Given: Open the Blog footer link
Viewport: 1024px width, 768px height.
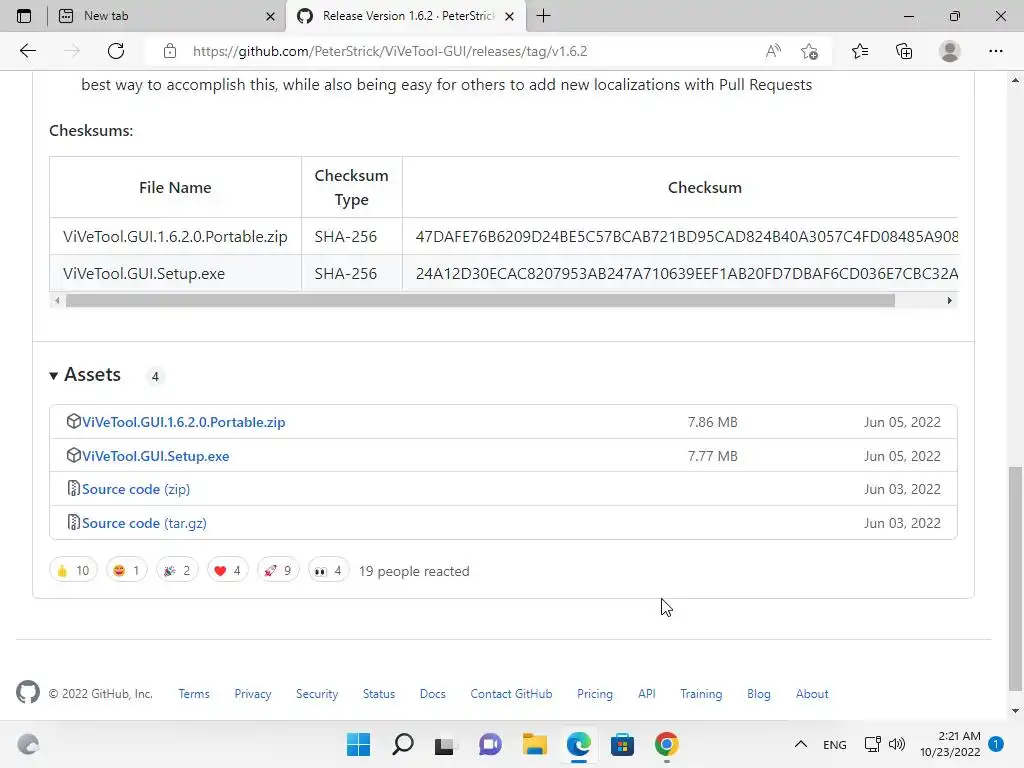Looking at the screenshot, I should coord(759,694).
